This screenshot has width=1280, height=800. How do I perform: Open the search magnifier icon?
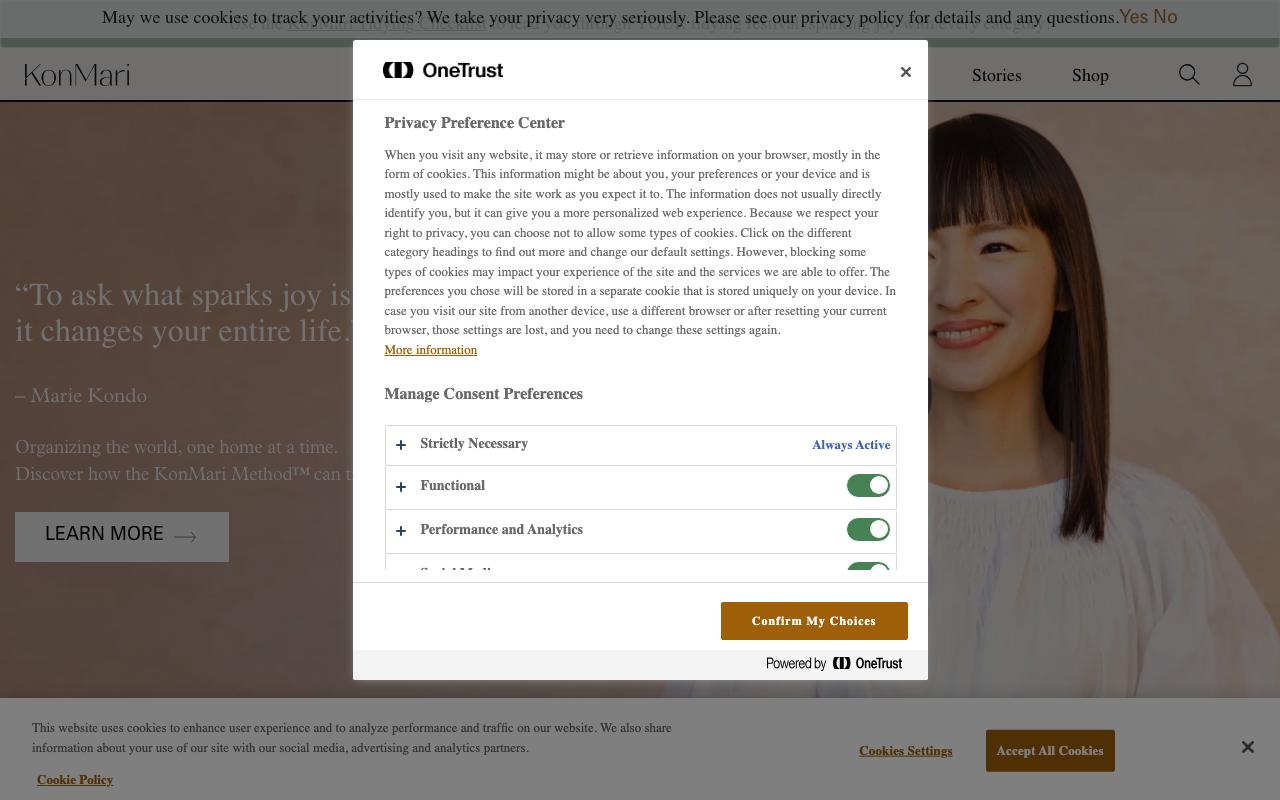pos(1189,75)
